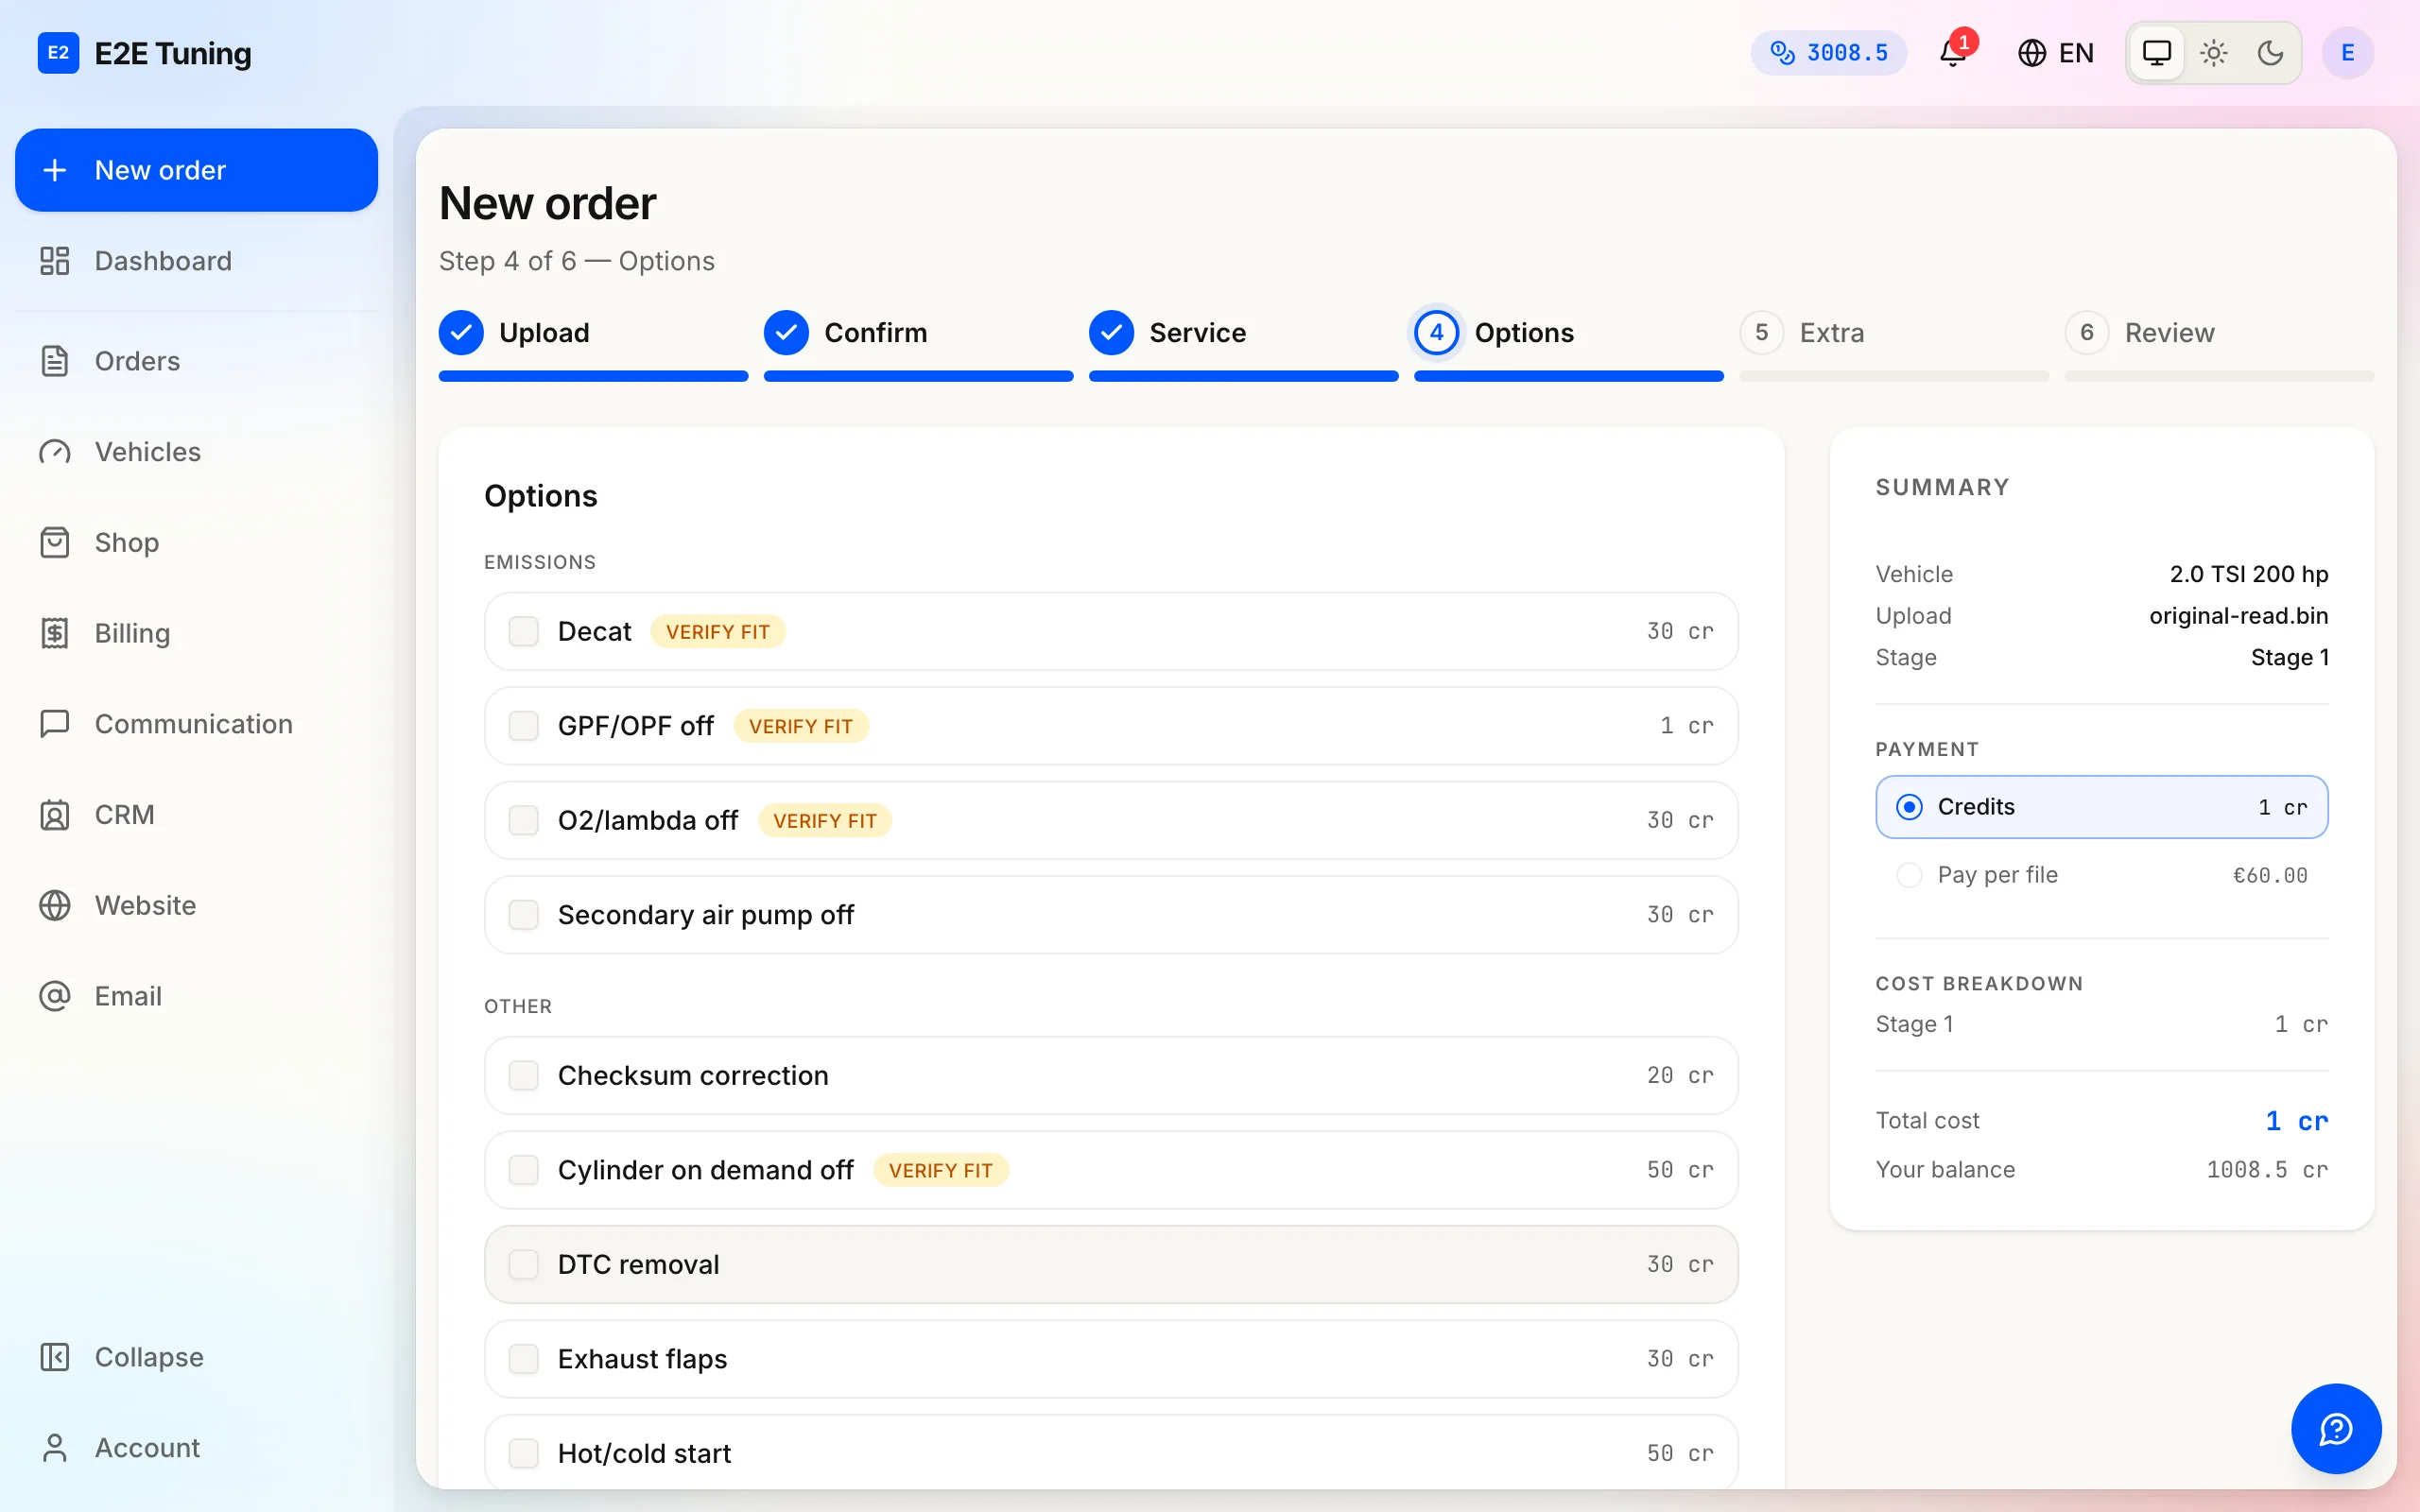Click the user avatar E
The width and height of the screenshot is (2420, 1512).
pos(2347,53)
